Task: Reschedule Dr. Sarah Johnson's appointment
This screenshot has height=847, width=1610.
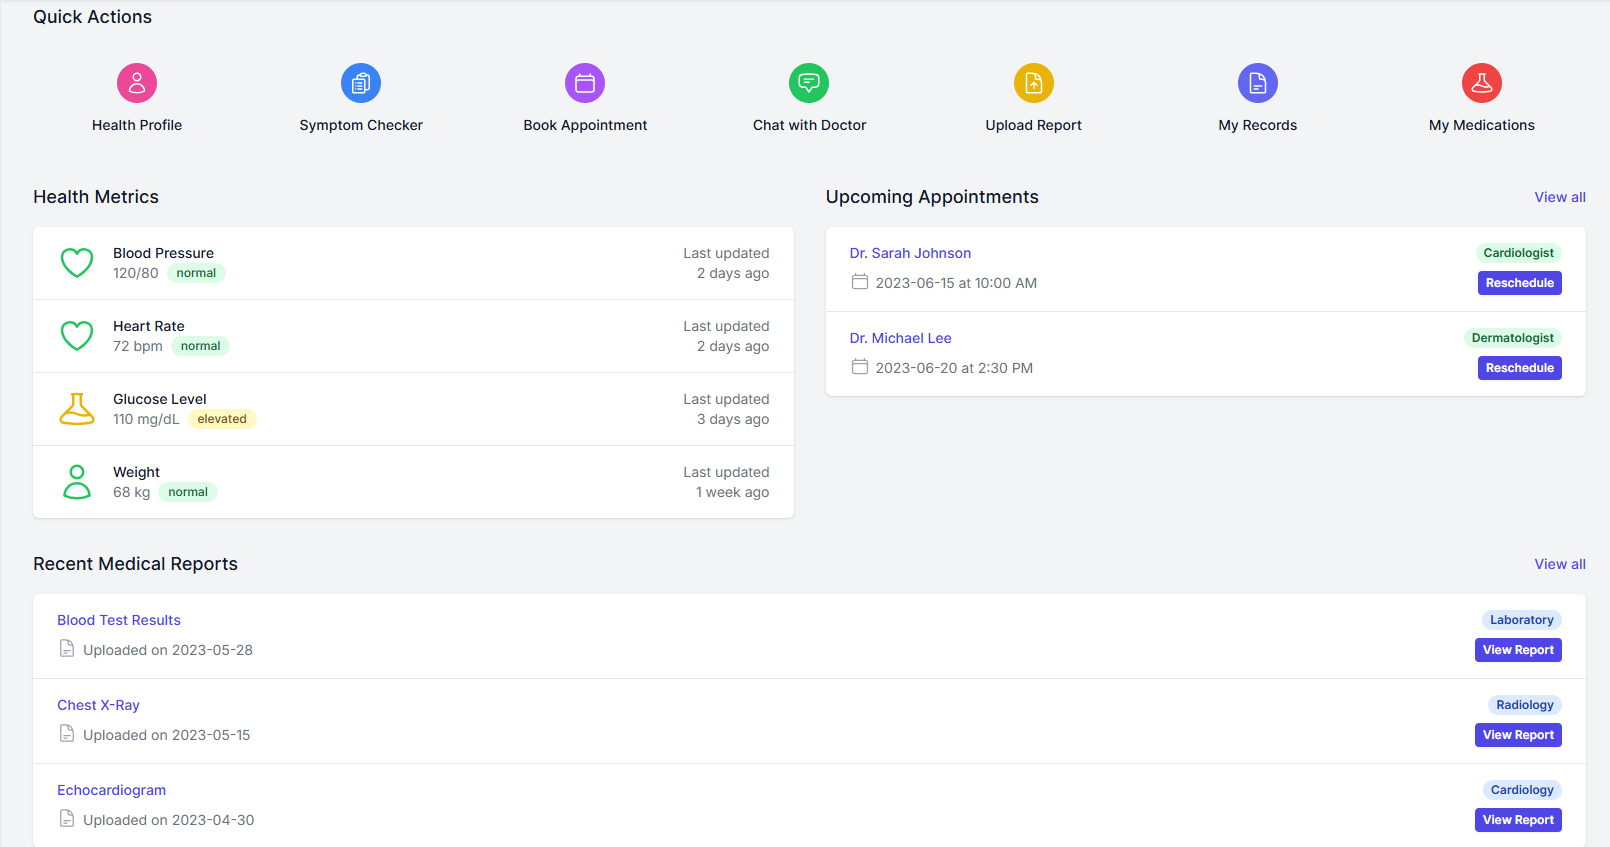Action: [1519, 283]
